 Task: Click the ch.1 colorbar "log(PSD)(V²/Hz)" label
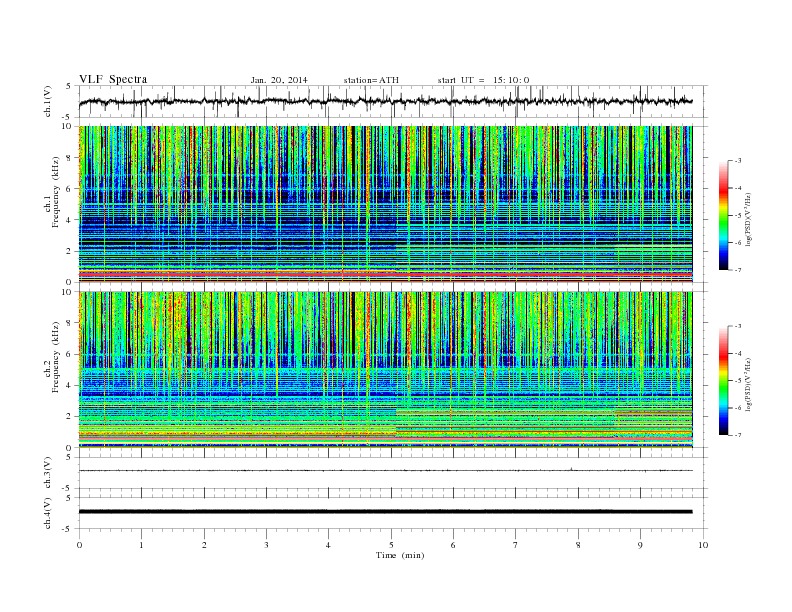(748, 219)
